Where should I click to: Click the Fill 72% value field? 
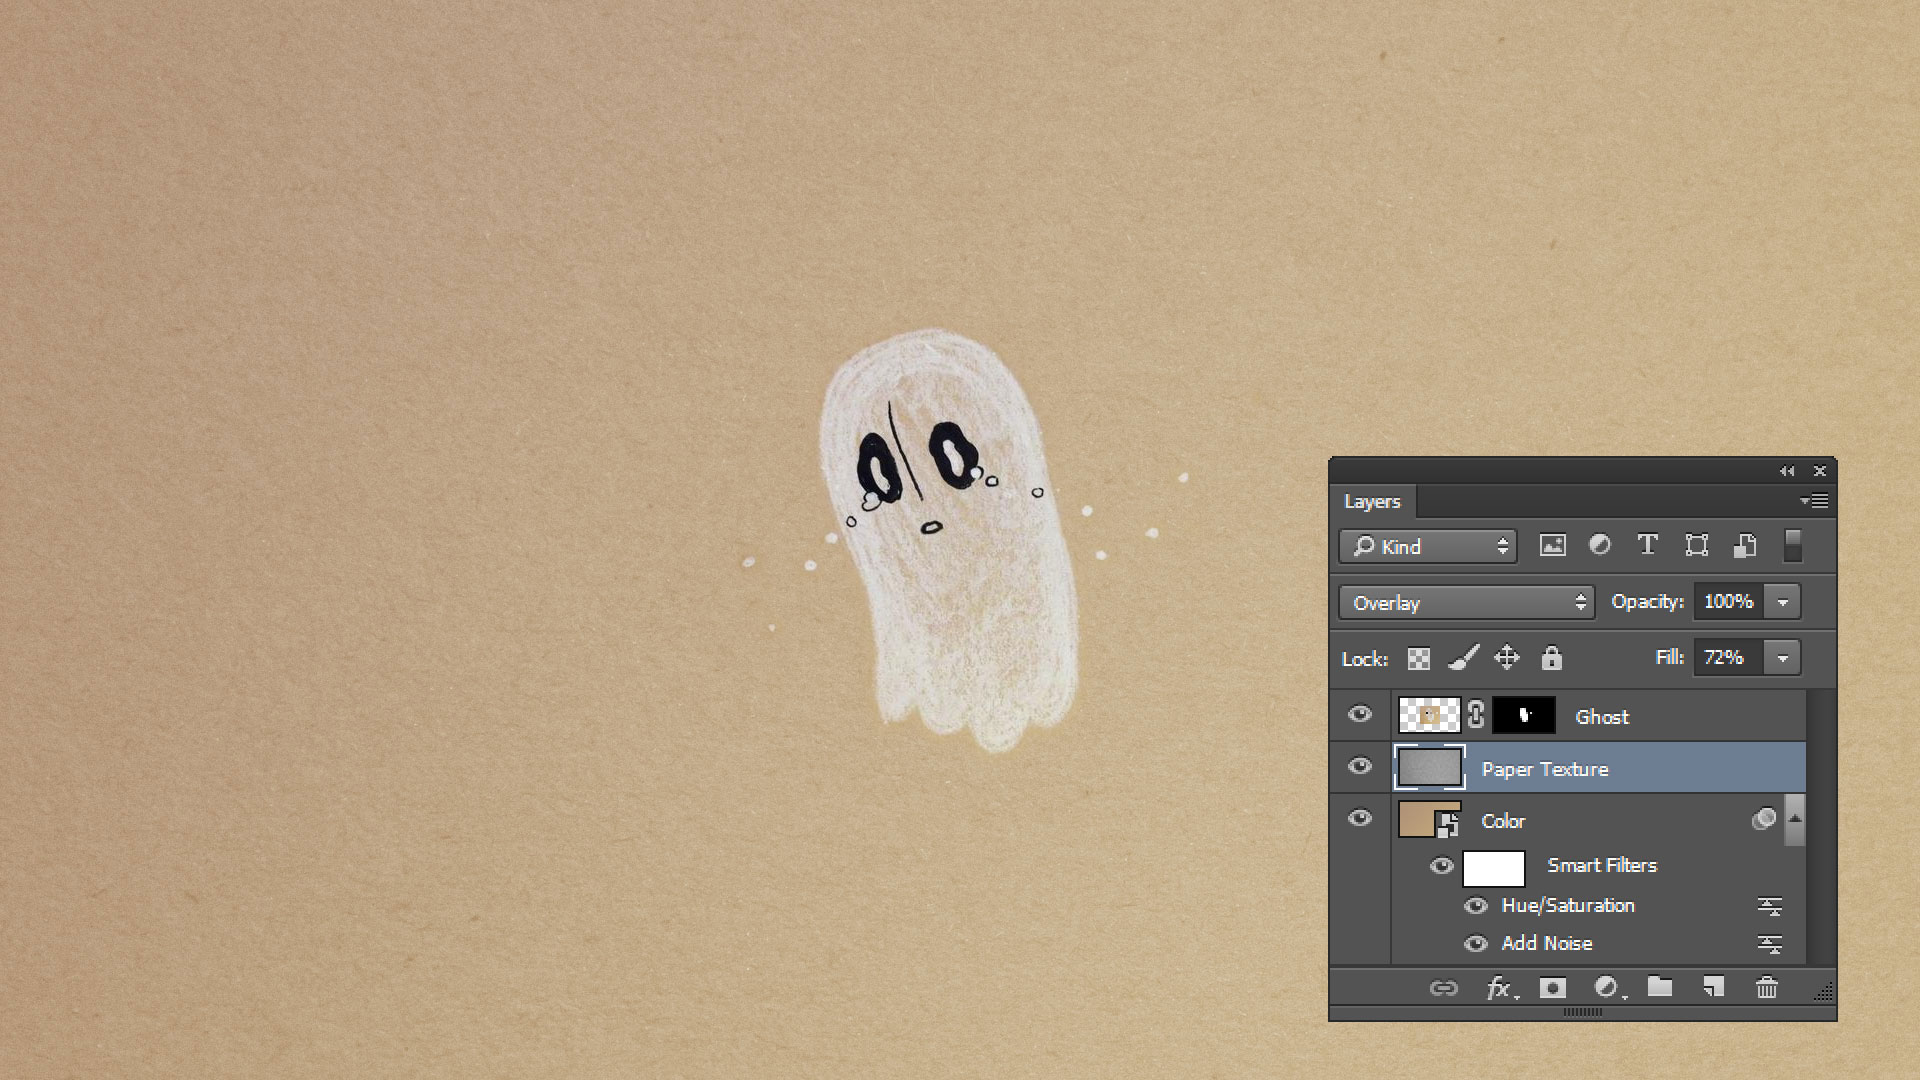coord(1729,657)
